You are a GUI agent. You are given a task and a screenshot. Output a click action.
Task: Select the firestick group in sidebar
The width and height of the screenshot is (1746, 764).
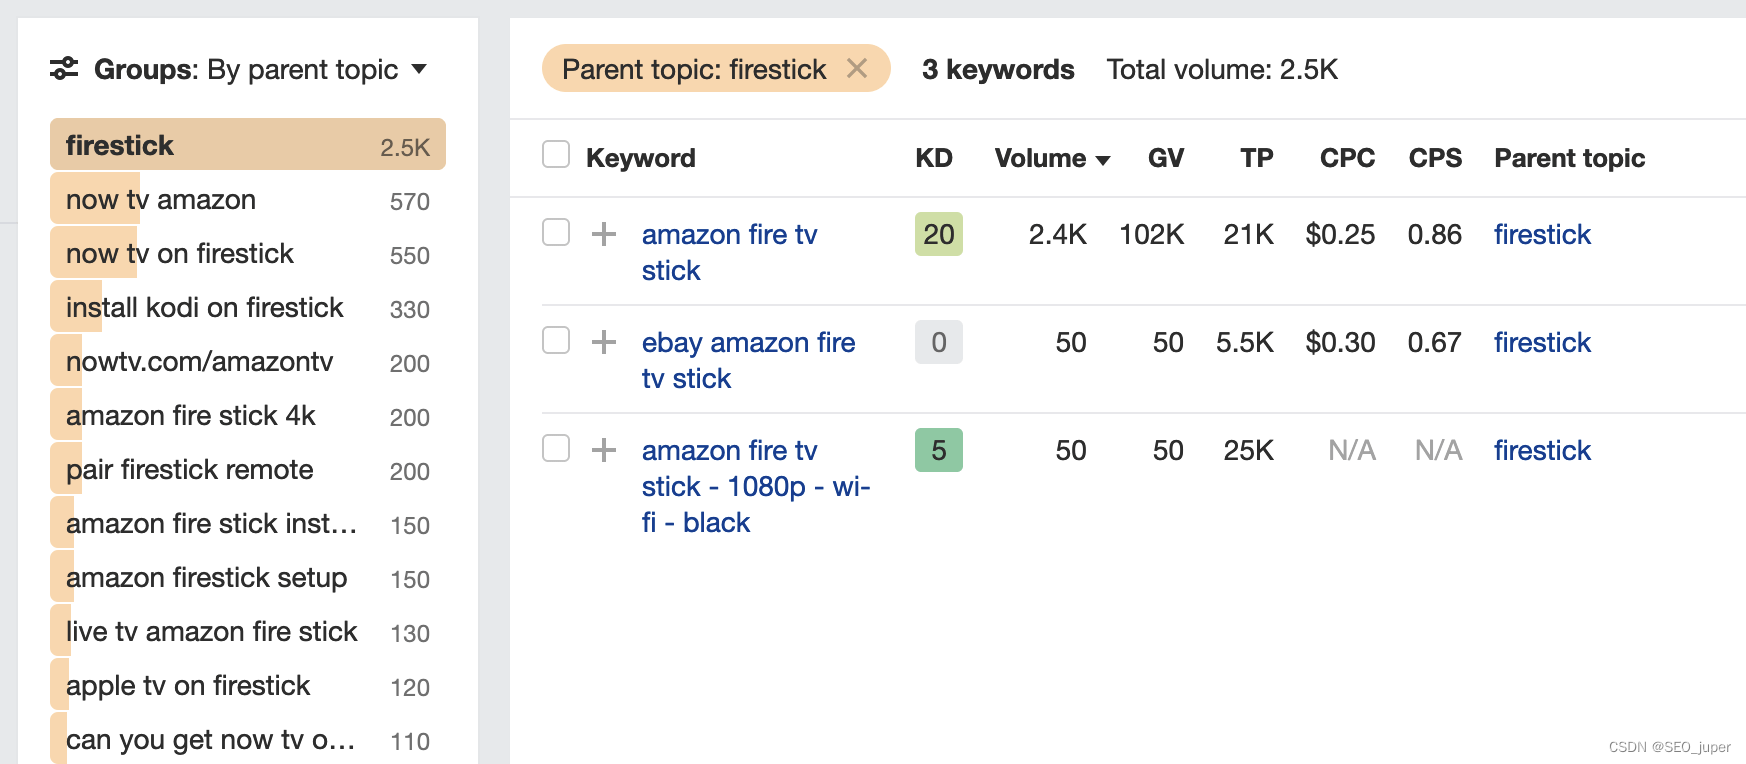247,146
